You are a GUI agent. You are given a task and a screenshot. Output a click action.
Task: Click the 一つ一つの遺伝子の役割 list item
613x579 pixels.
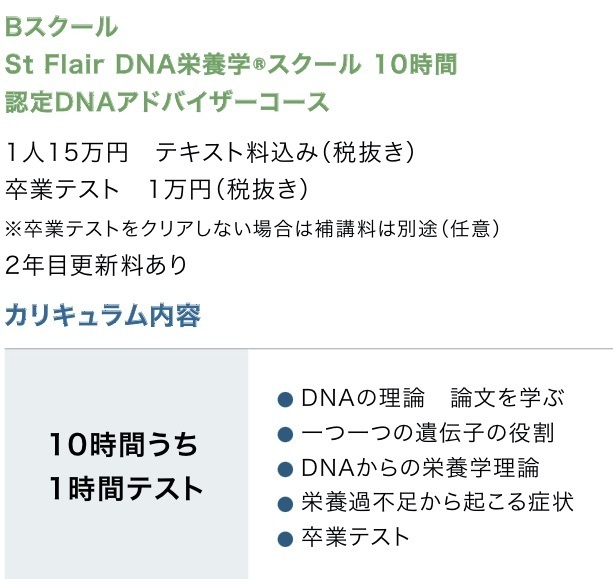pos(427,434)
